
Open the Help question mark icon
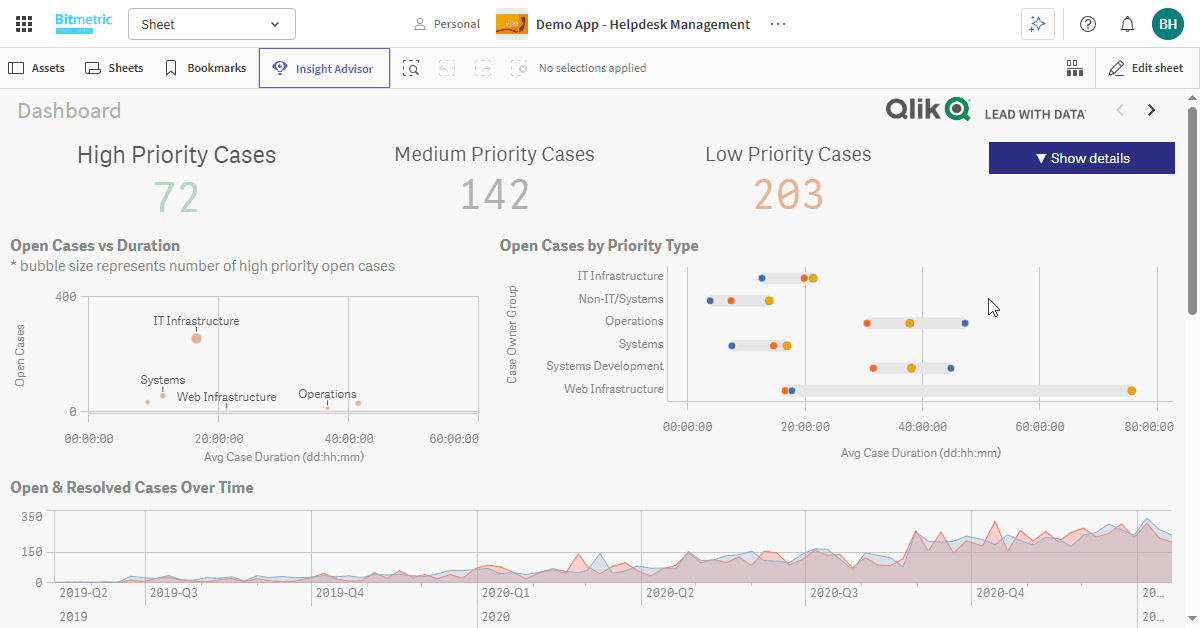coord(1088,24)
